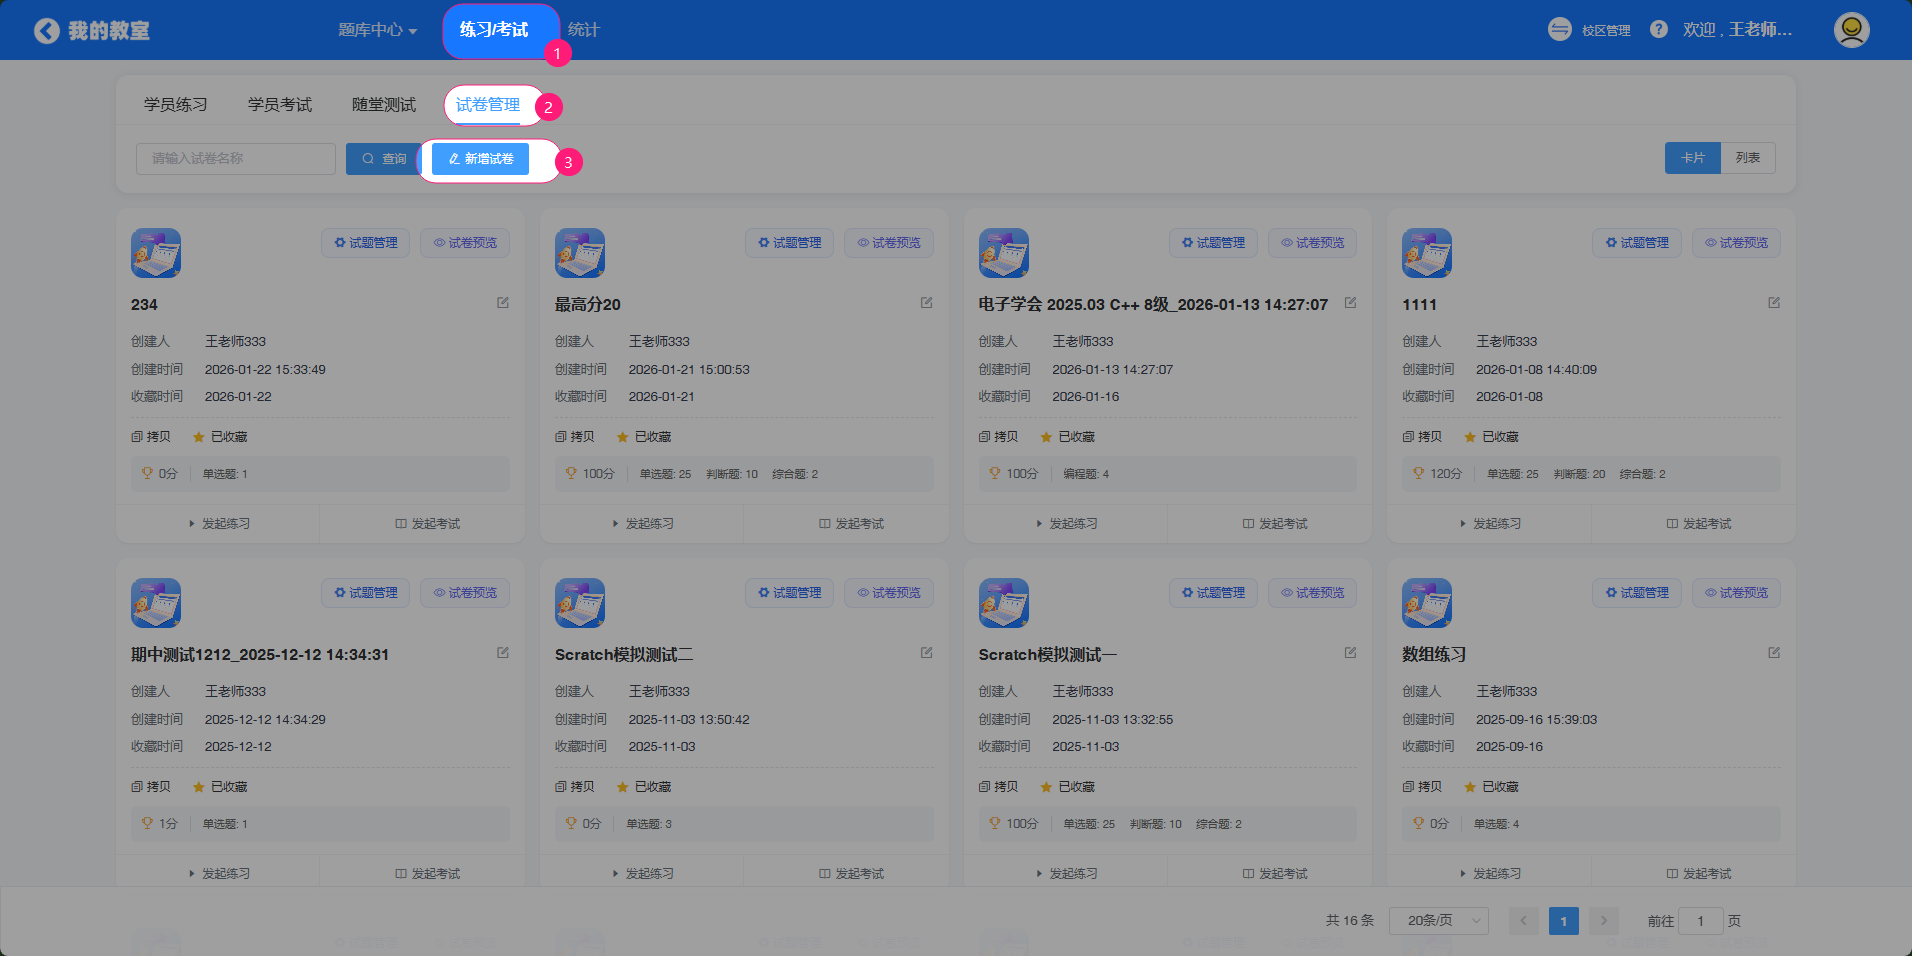Viewport: 1912px width, 956px height.
Task: Click the help question mark icon
Action: click(x=1659, y=30)
